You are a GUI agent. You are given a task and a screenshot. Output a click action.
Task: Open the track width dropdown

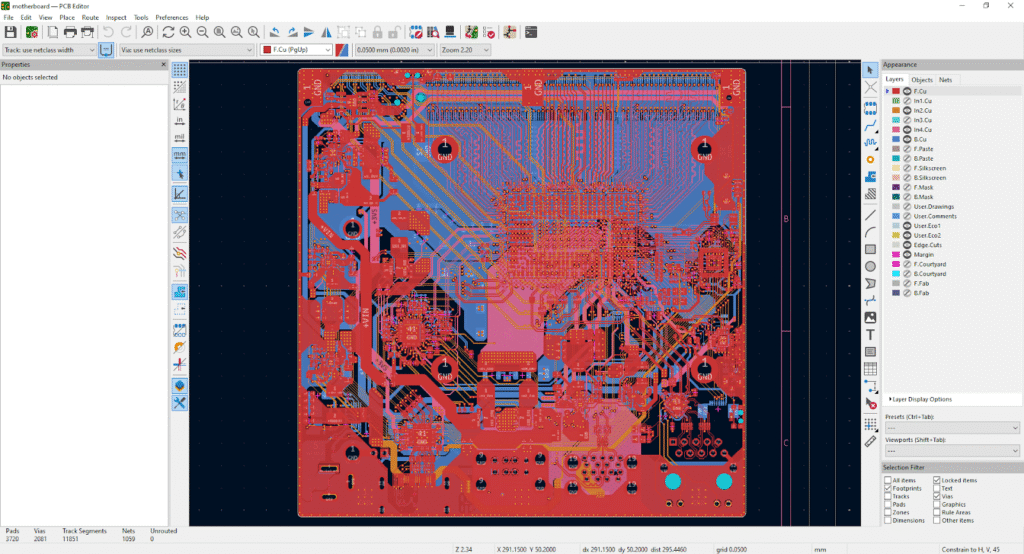50,49
